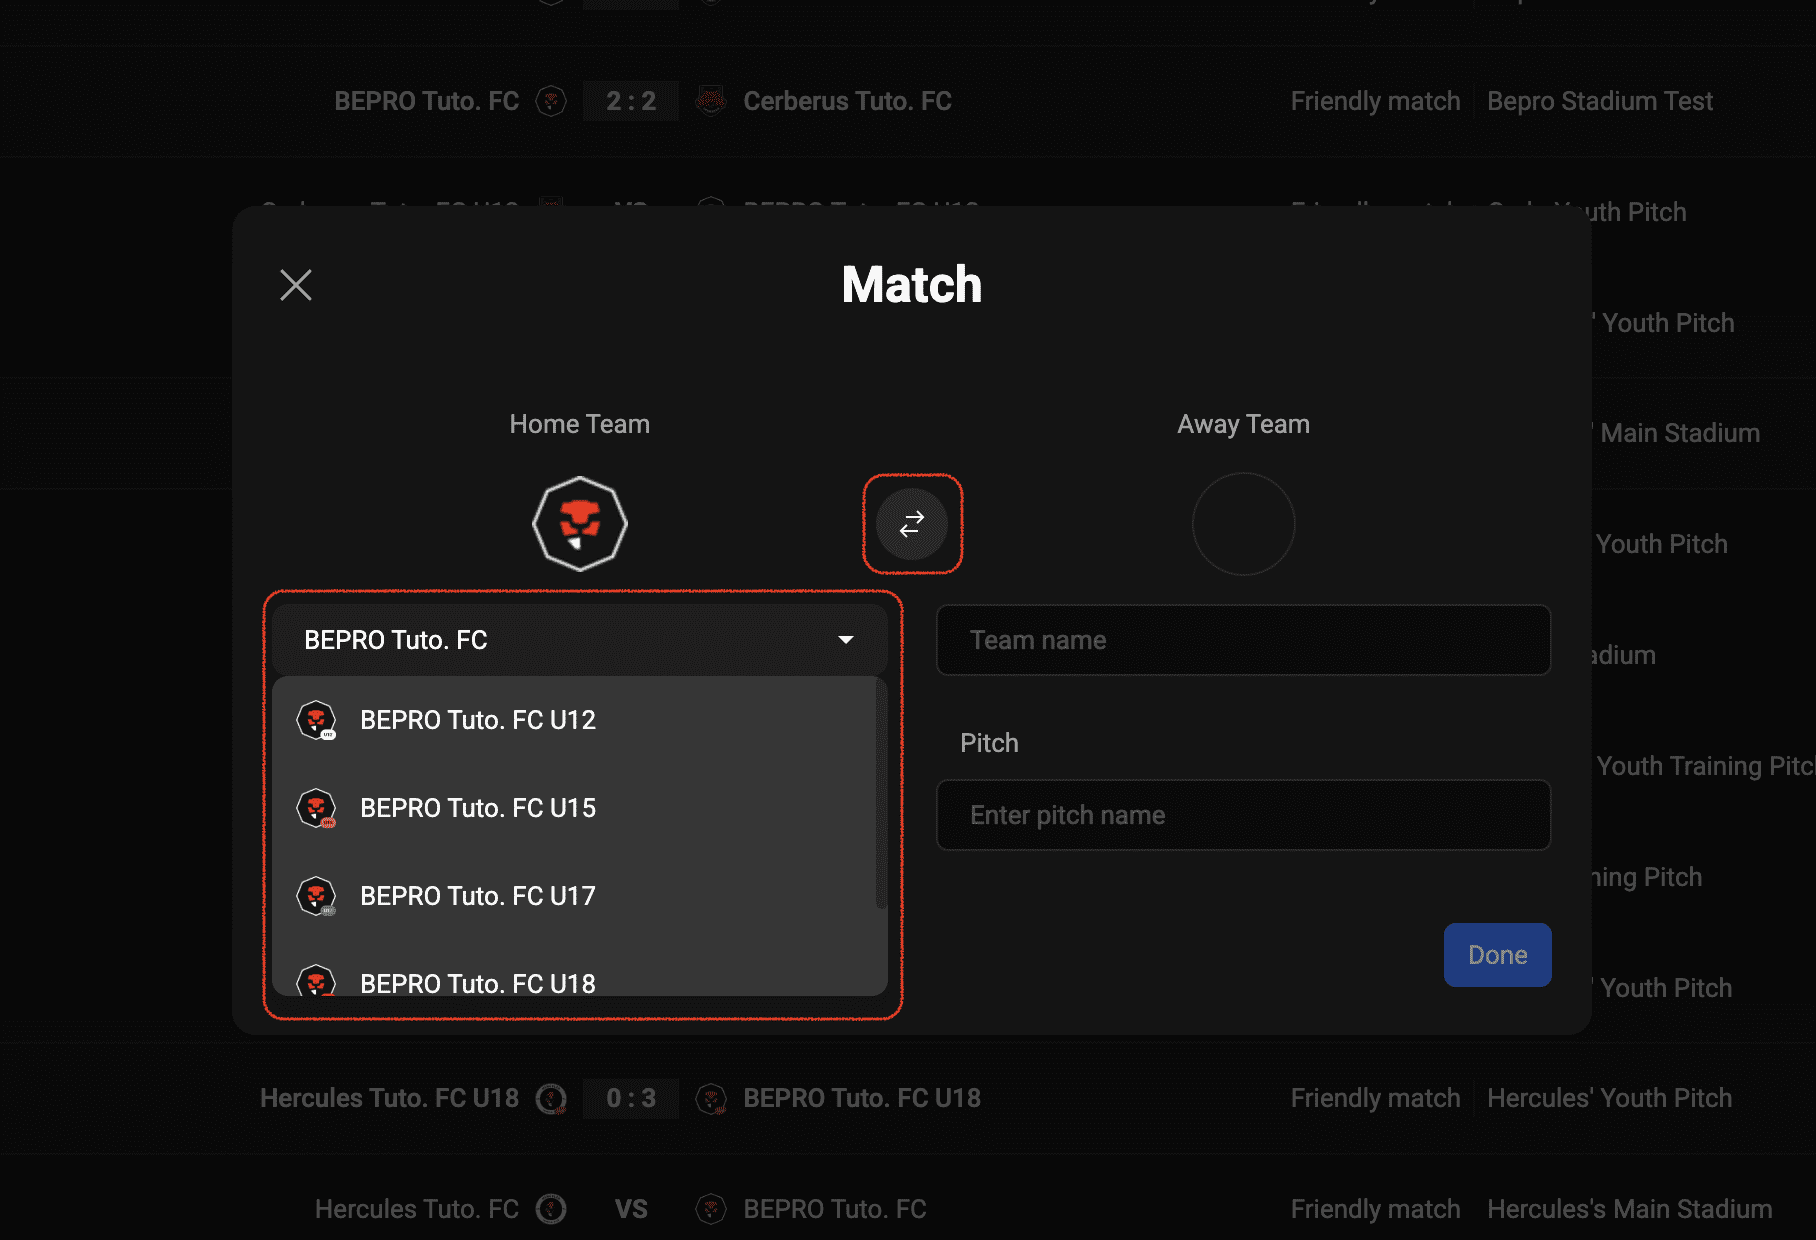Click Hercules's Main Stadium text
Image resolution: width=1816 pixels, height=1240 pixels.
tap(1630, 1209)
